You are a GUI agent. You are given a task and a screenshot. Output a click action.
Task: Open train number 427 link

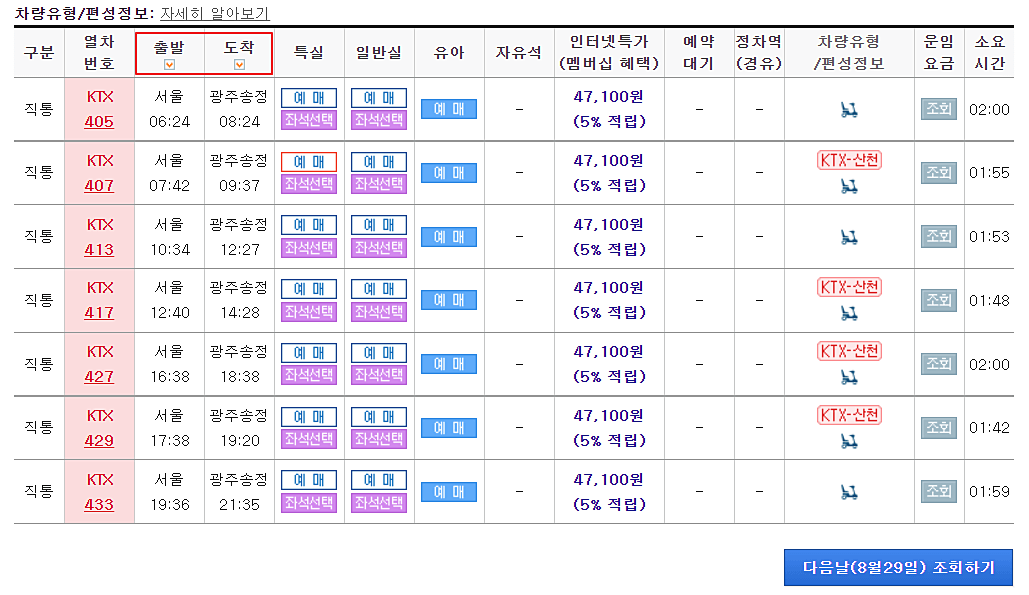pyautogui.click(x=99, y=377)
